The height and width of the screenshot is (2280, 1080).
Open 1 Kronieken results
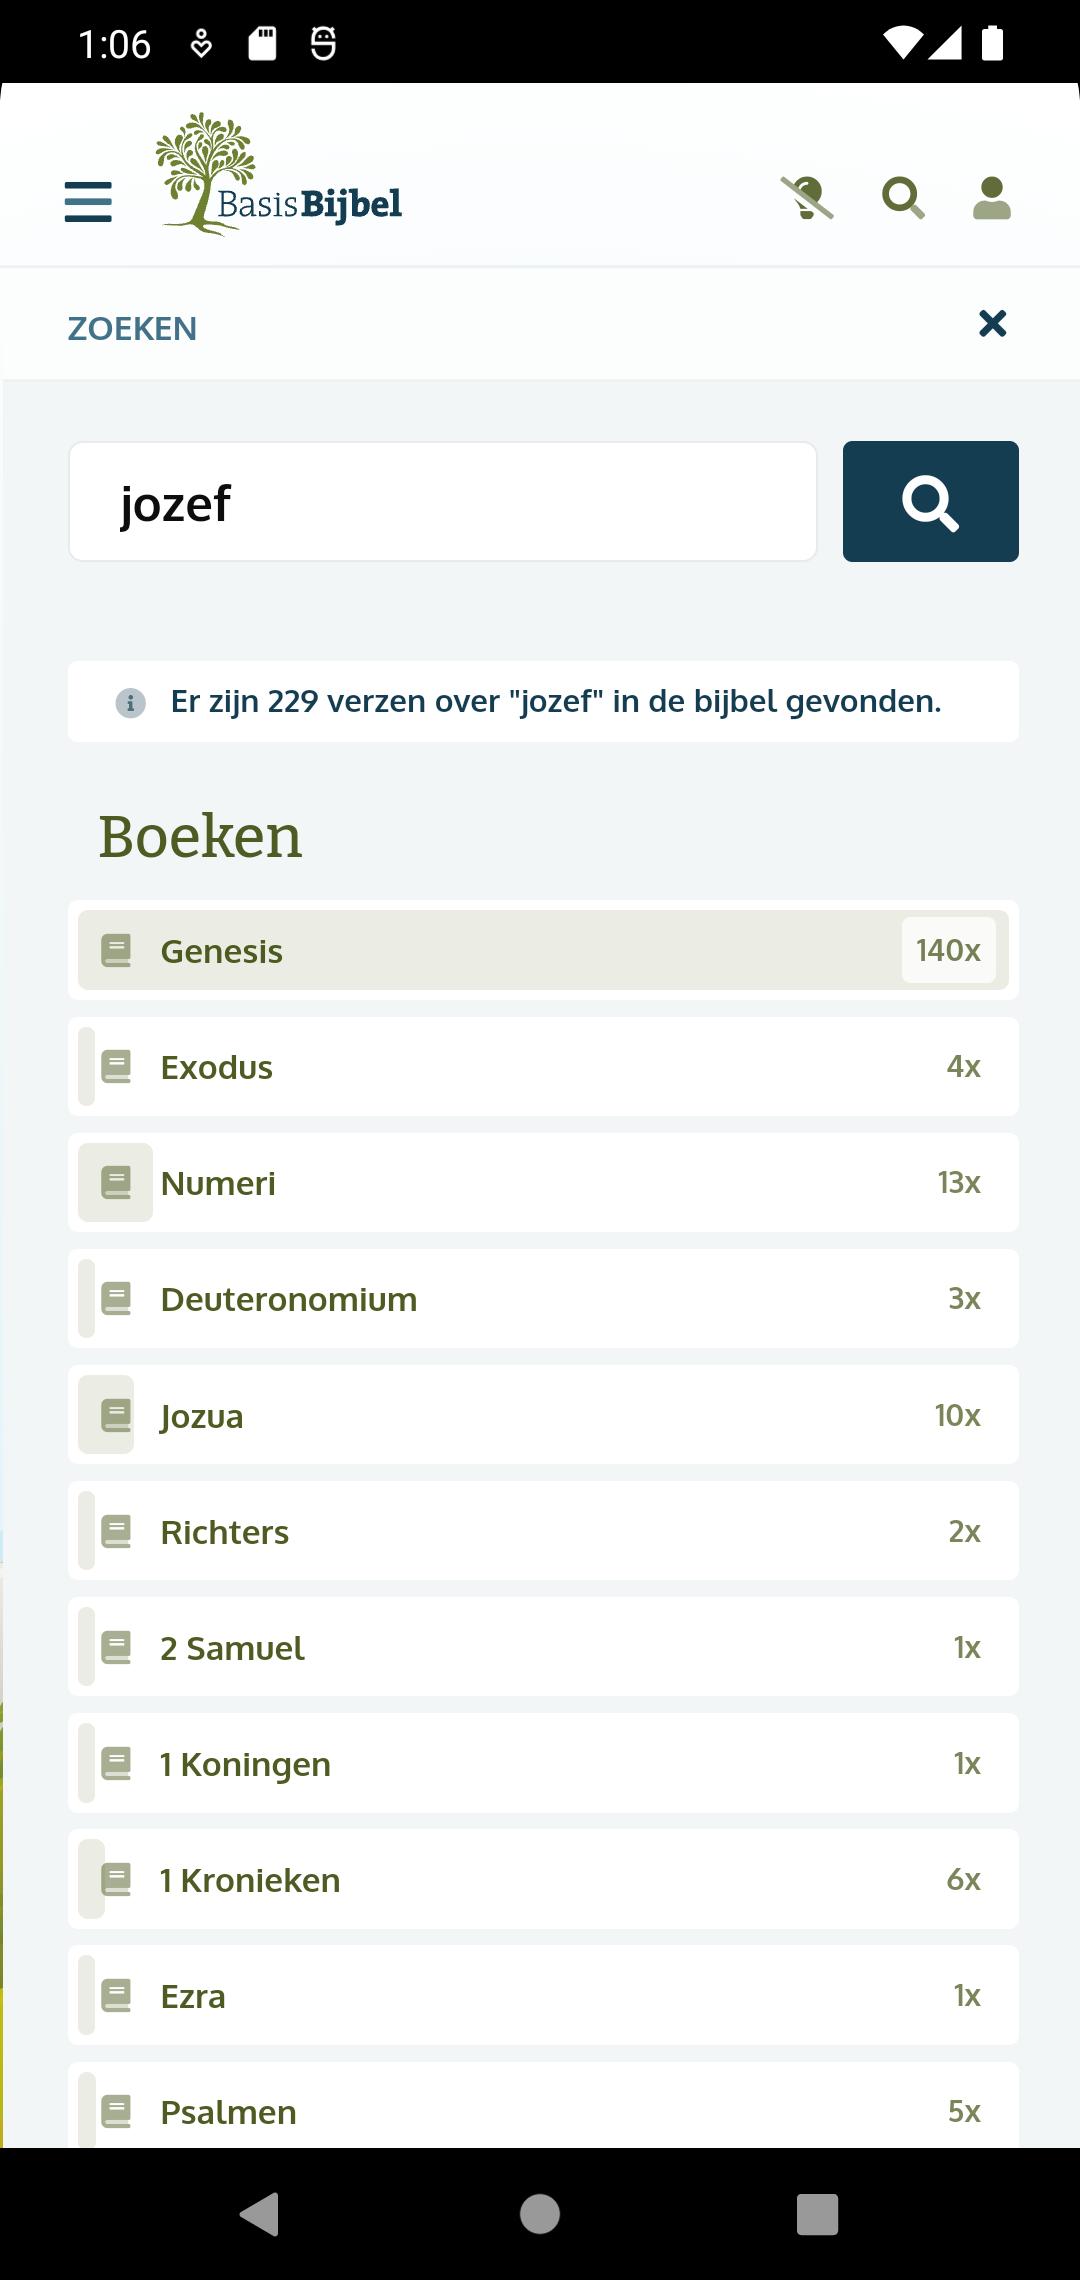tap(543, 1879)
